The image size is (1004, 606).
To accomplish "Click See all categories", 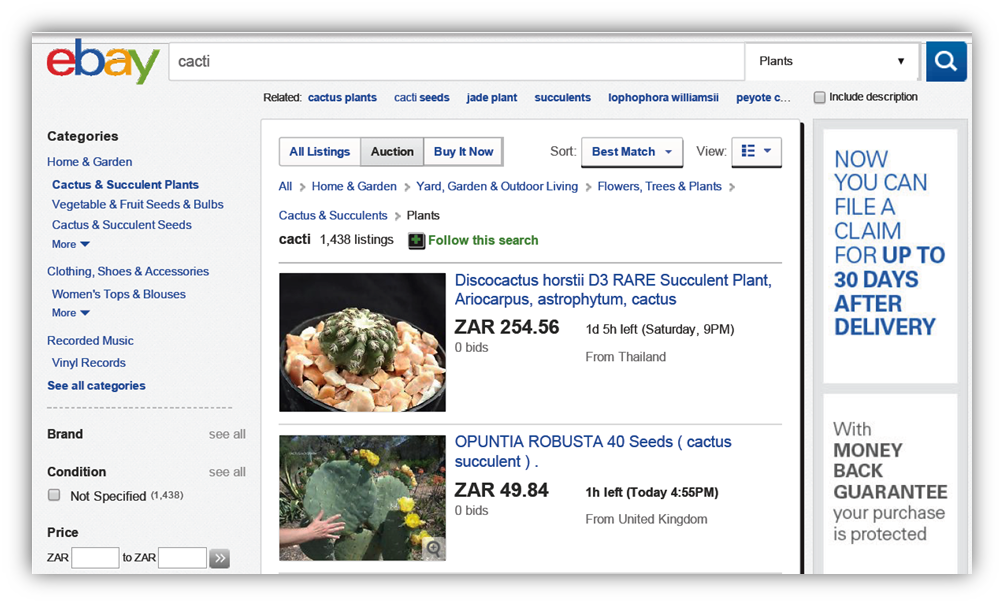I will coord(96,386).
